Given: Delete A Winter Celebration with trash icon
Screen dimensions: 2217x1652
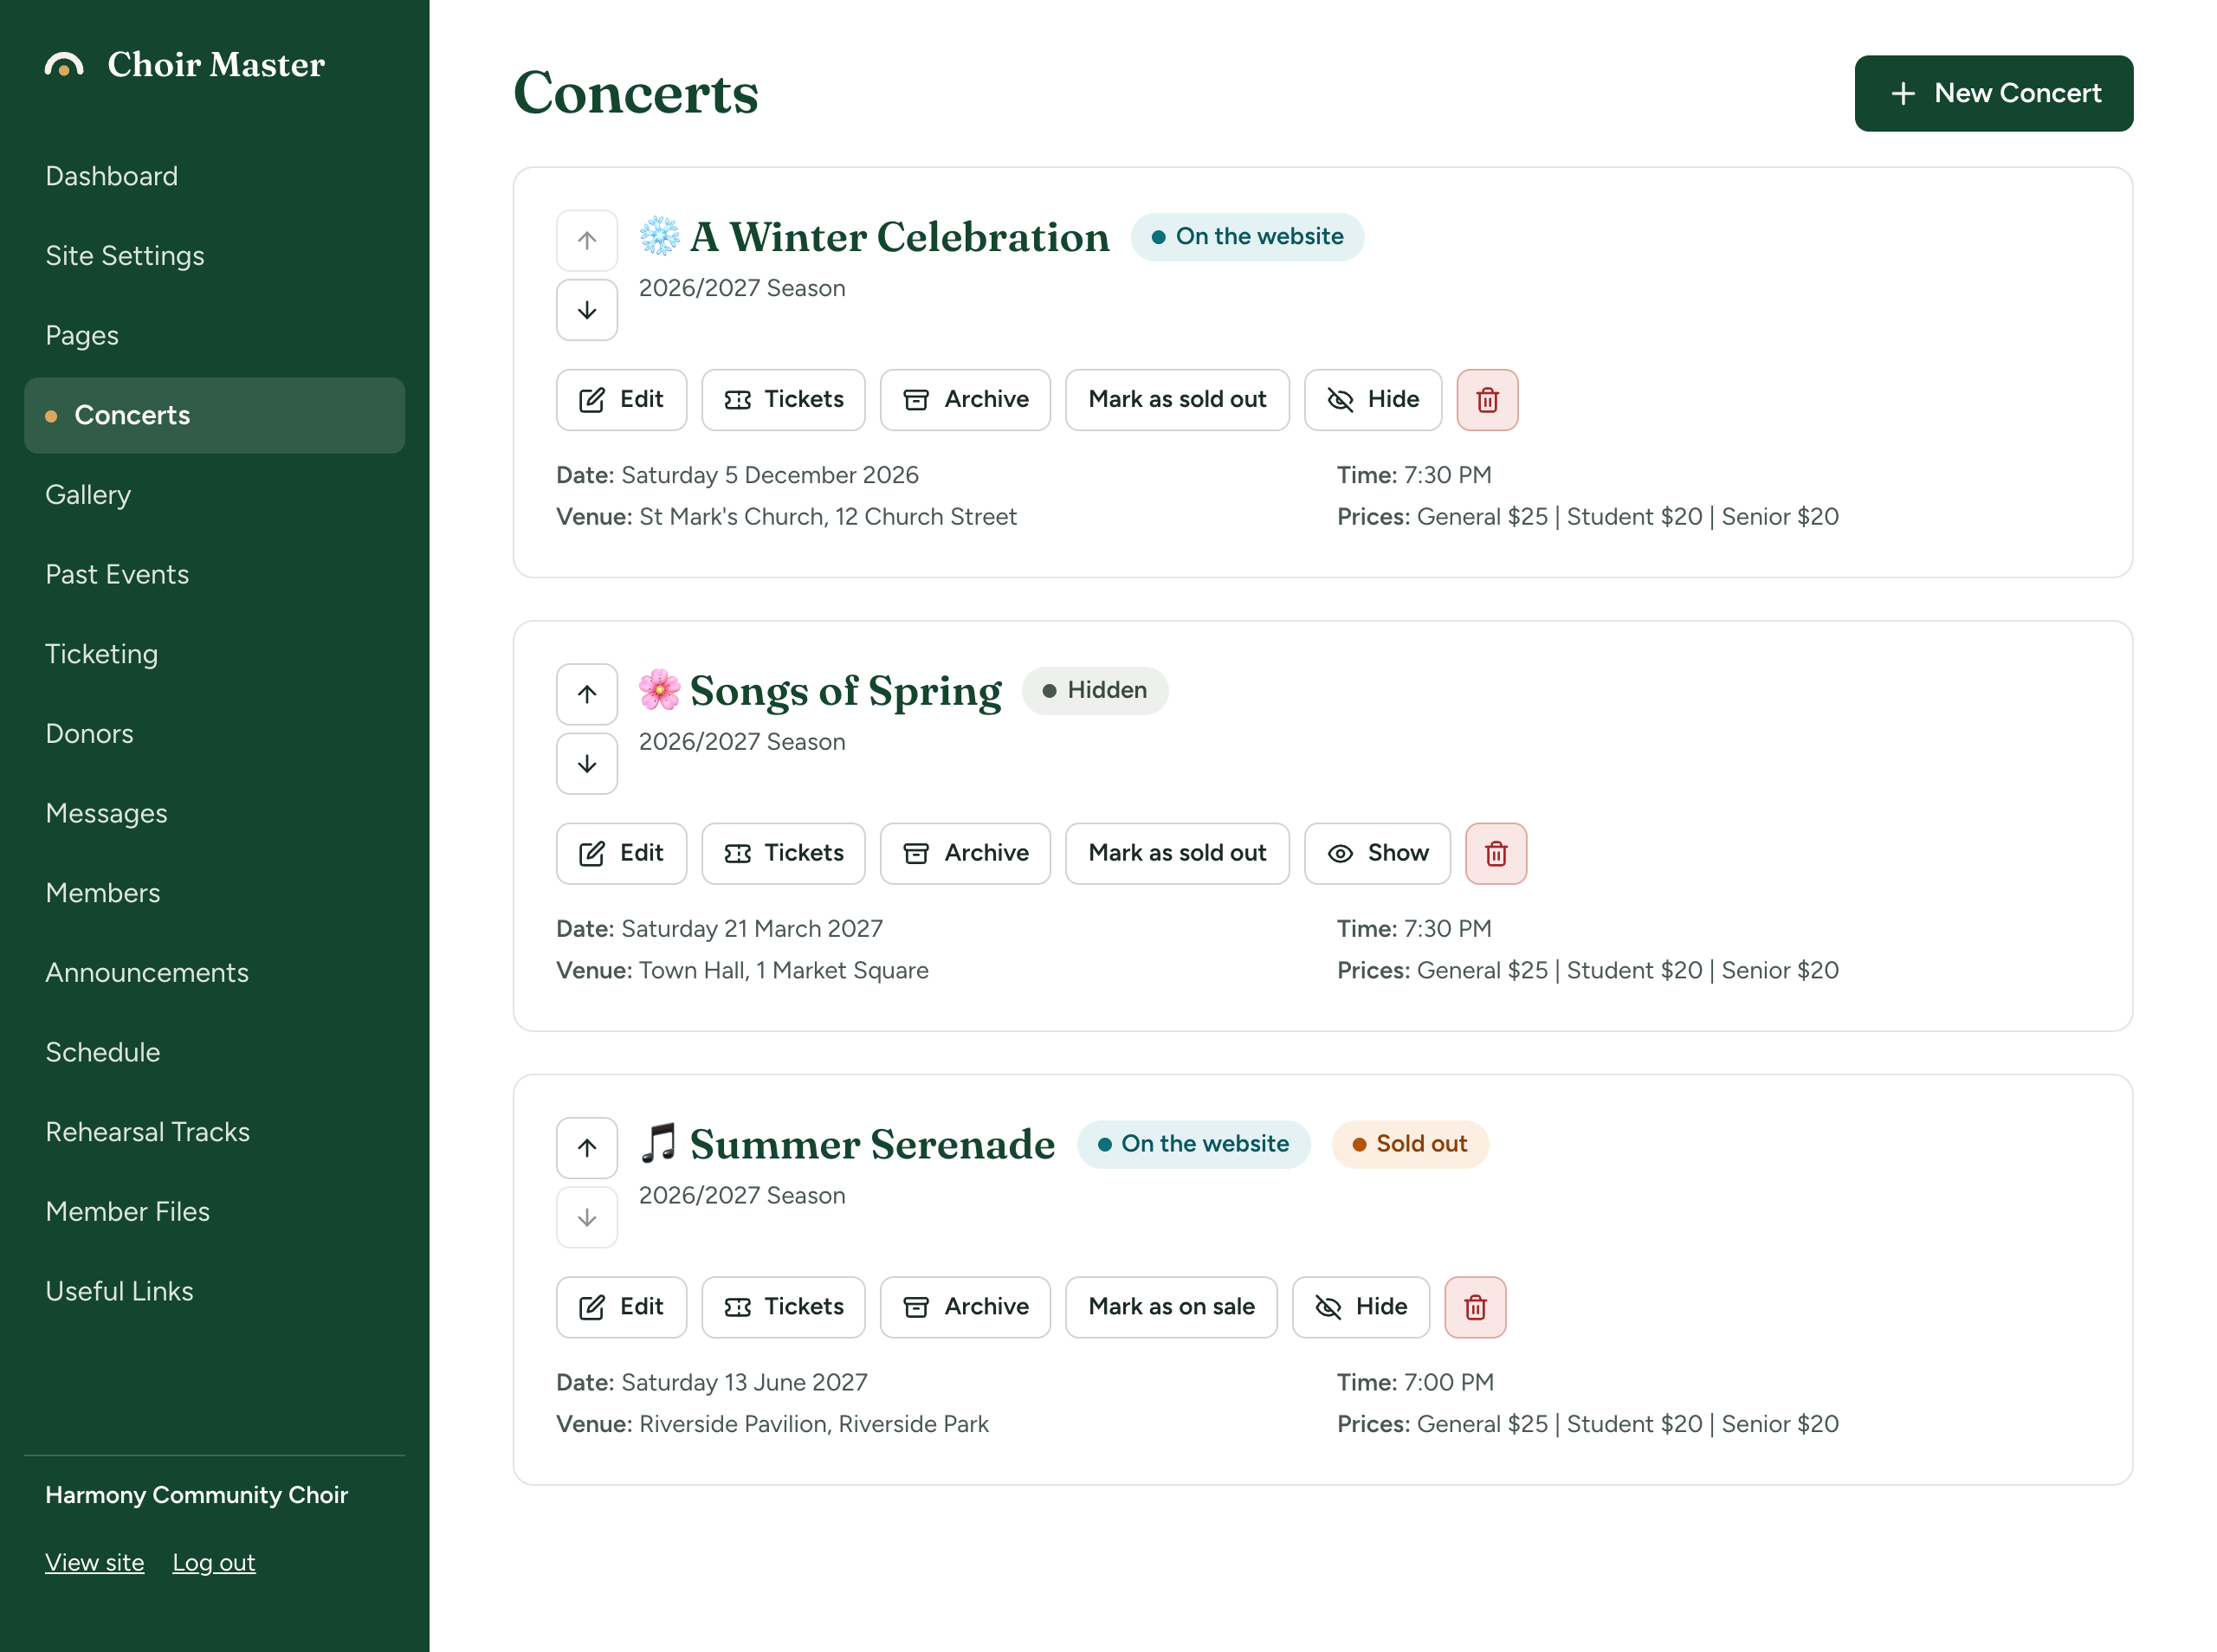Looking at the screenshot, I should [x=1487, y=400].
